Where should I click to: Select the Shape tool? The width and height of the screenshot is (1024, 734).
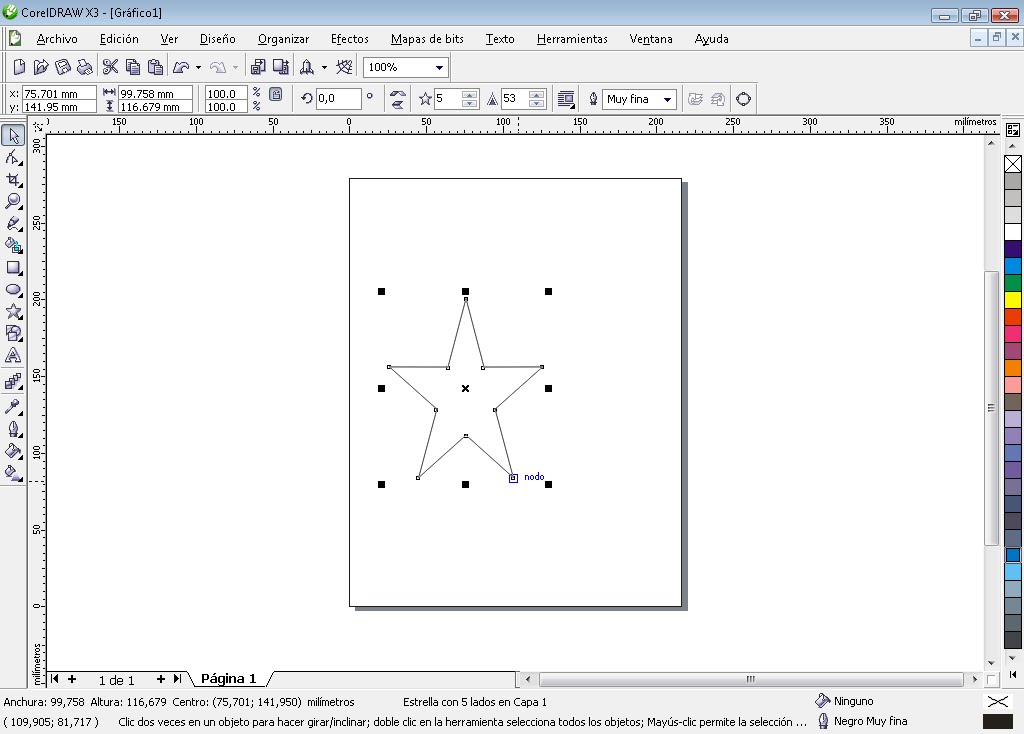pyautogui.click(x=13, y=156)
